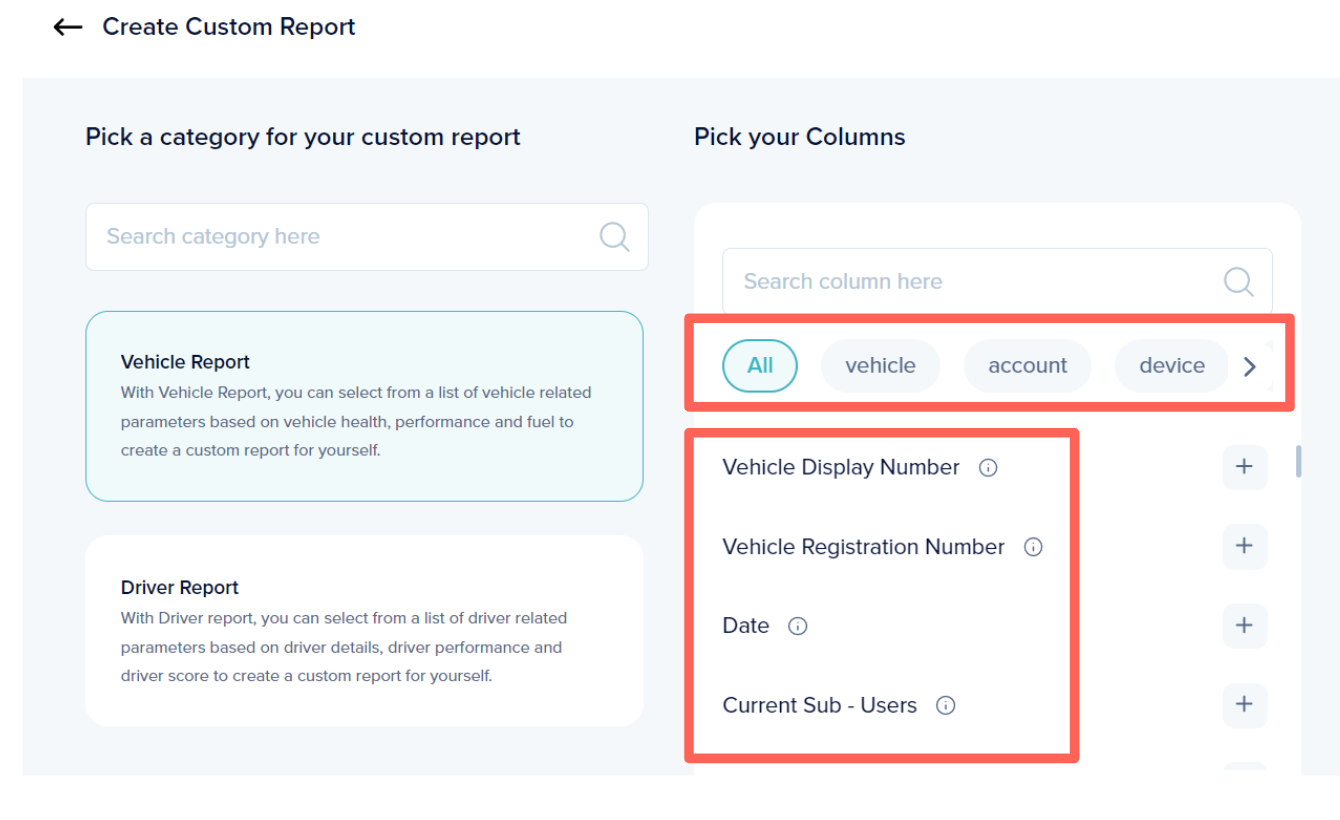
Task: Choose the device filter chip
Action: tap(1171, 366)
